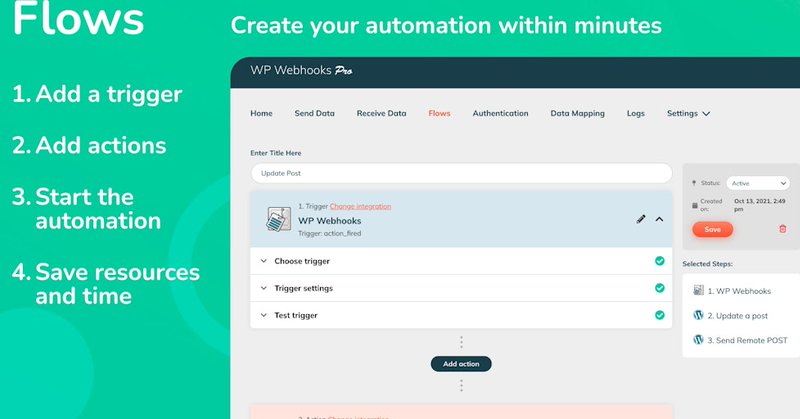The image size is (800, 419).
Task: Go to the Authentication tab
Action: 500,113
